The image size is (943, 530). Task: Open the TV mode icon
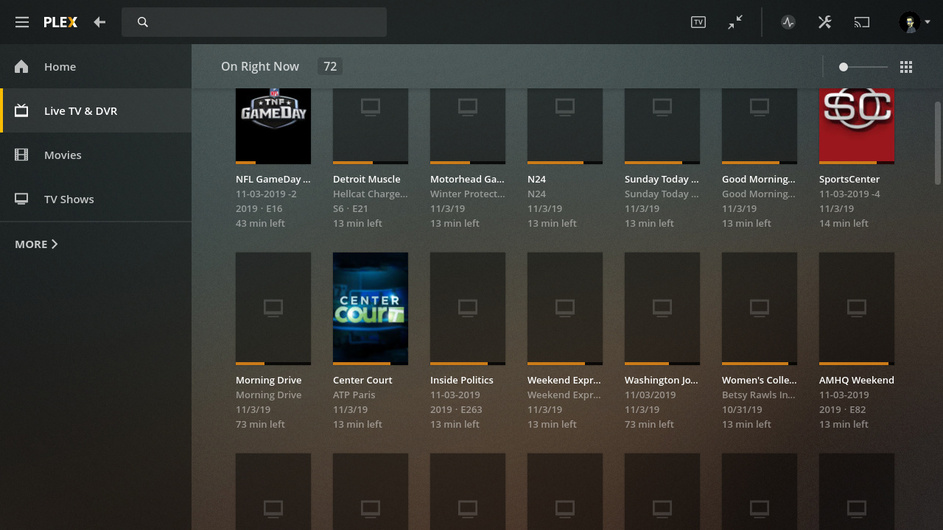coord(698,22)
